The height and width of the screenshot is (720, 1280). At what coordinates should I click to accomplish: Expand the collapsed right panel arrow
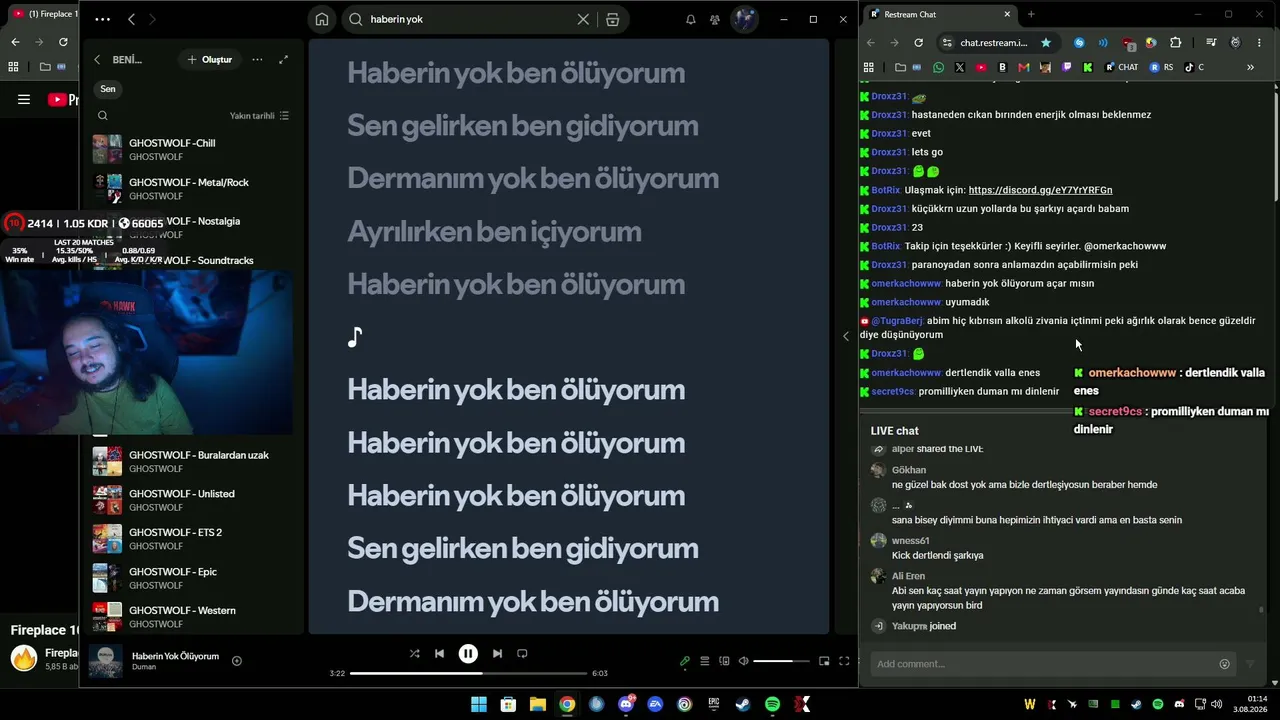click(846, 336)
